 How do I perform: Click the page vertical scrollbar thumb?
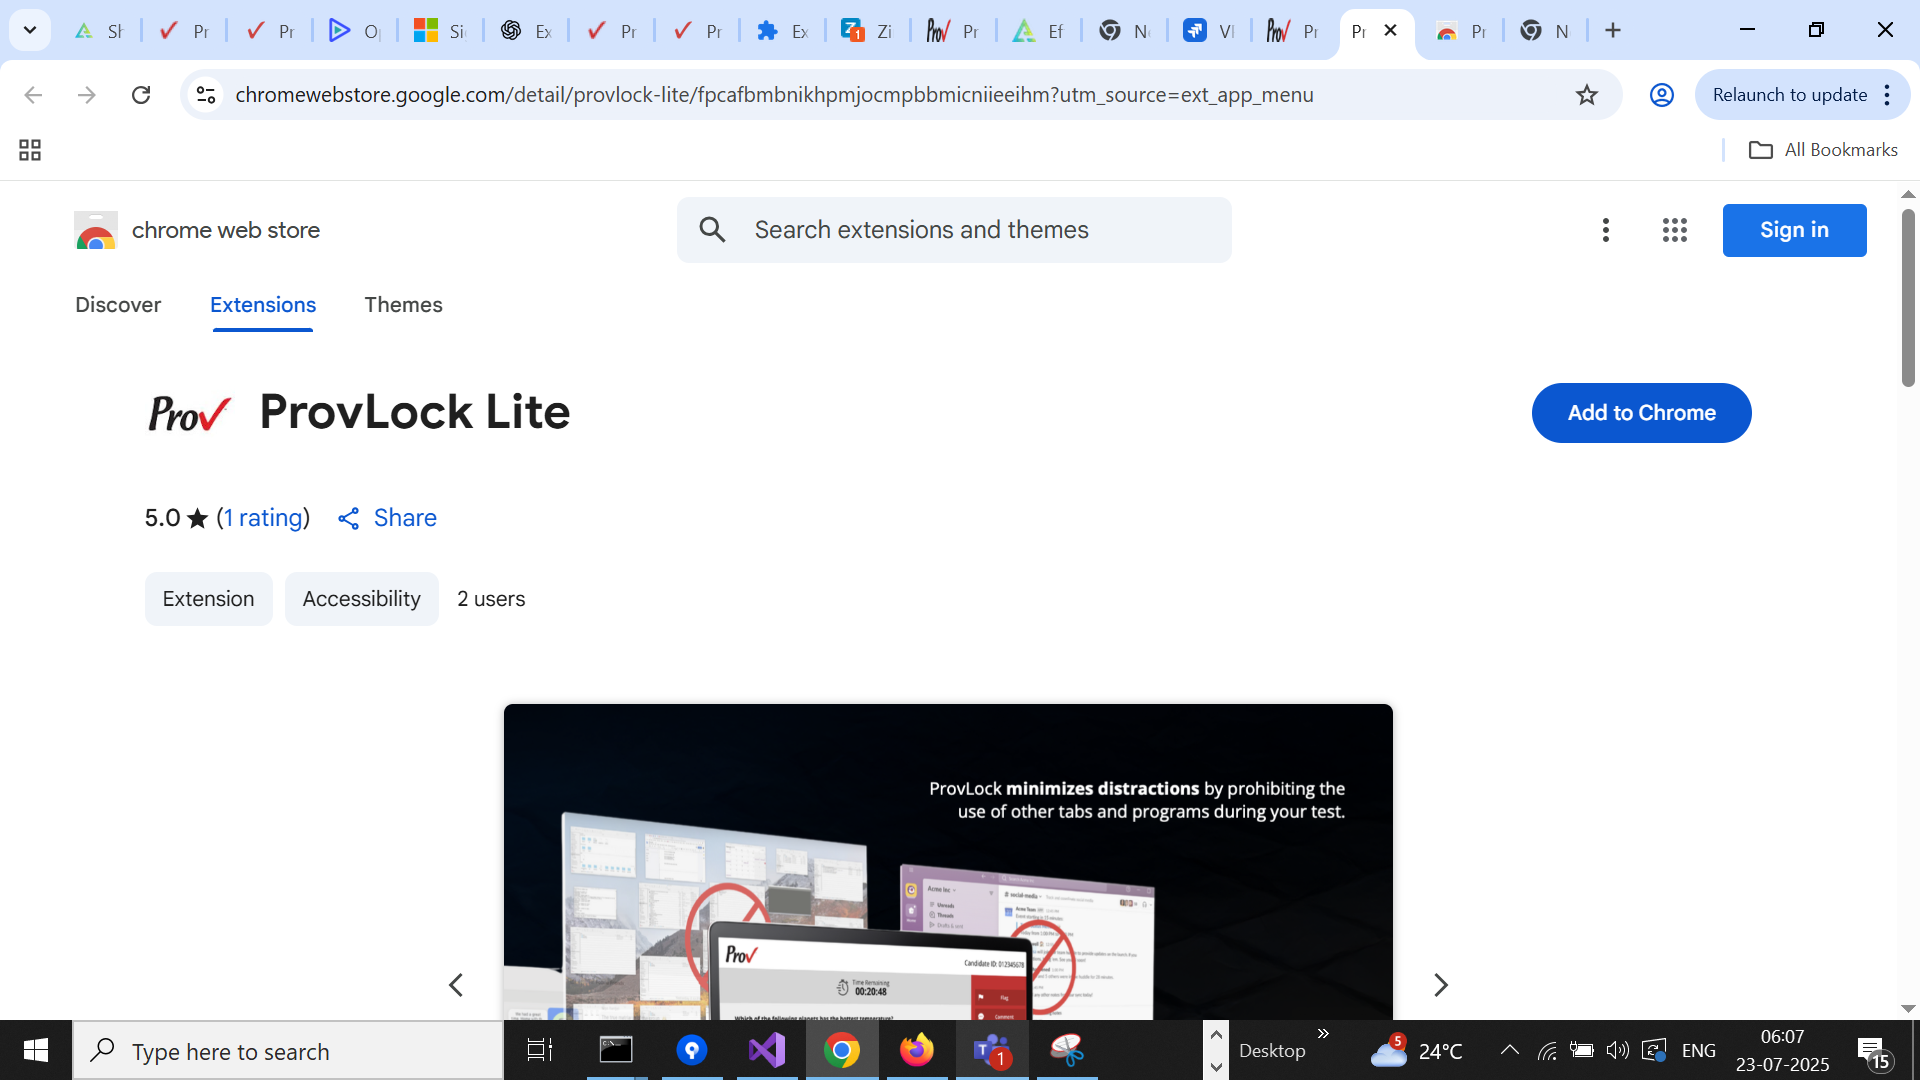pos(1908,297)
